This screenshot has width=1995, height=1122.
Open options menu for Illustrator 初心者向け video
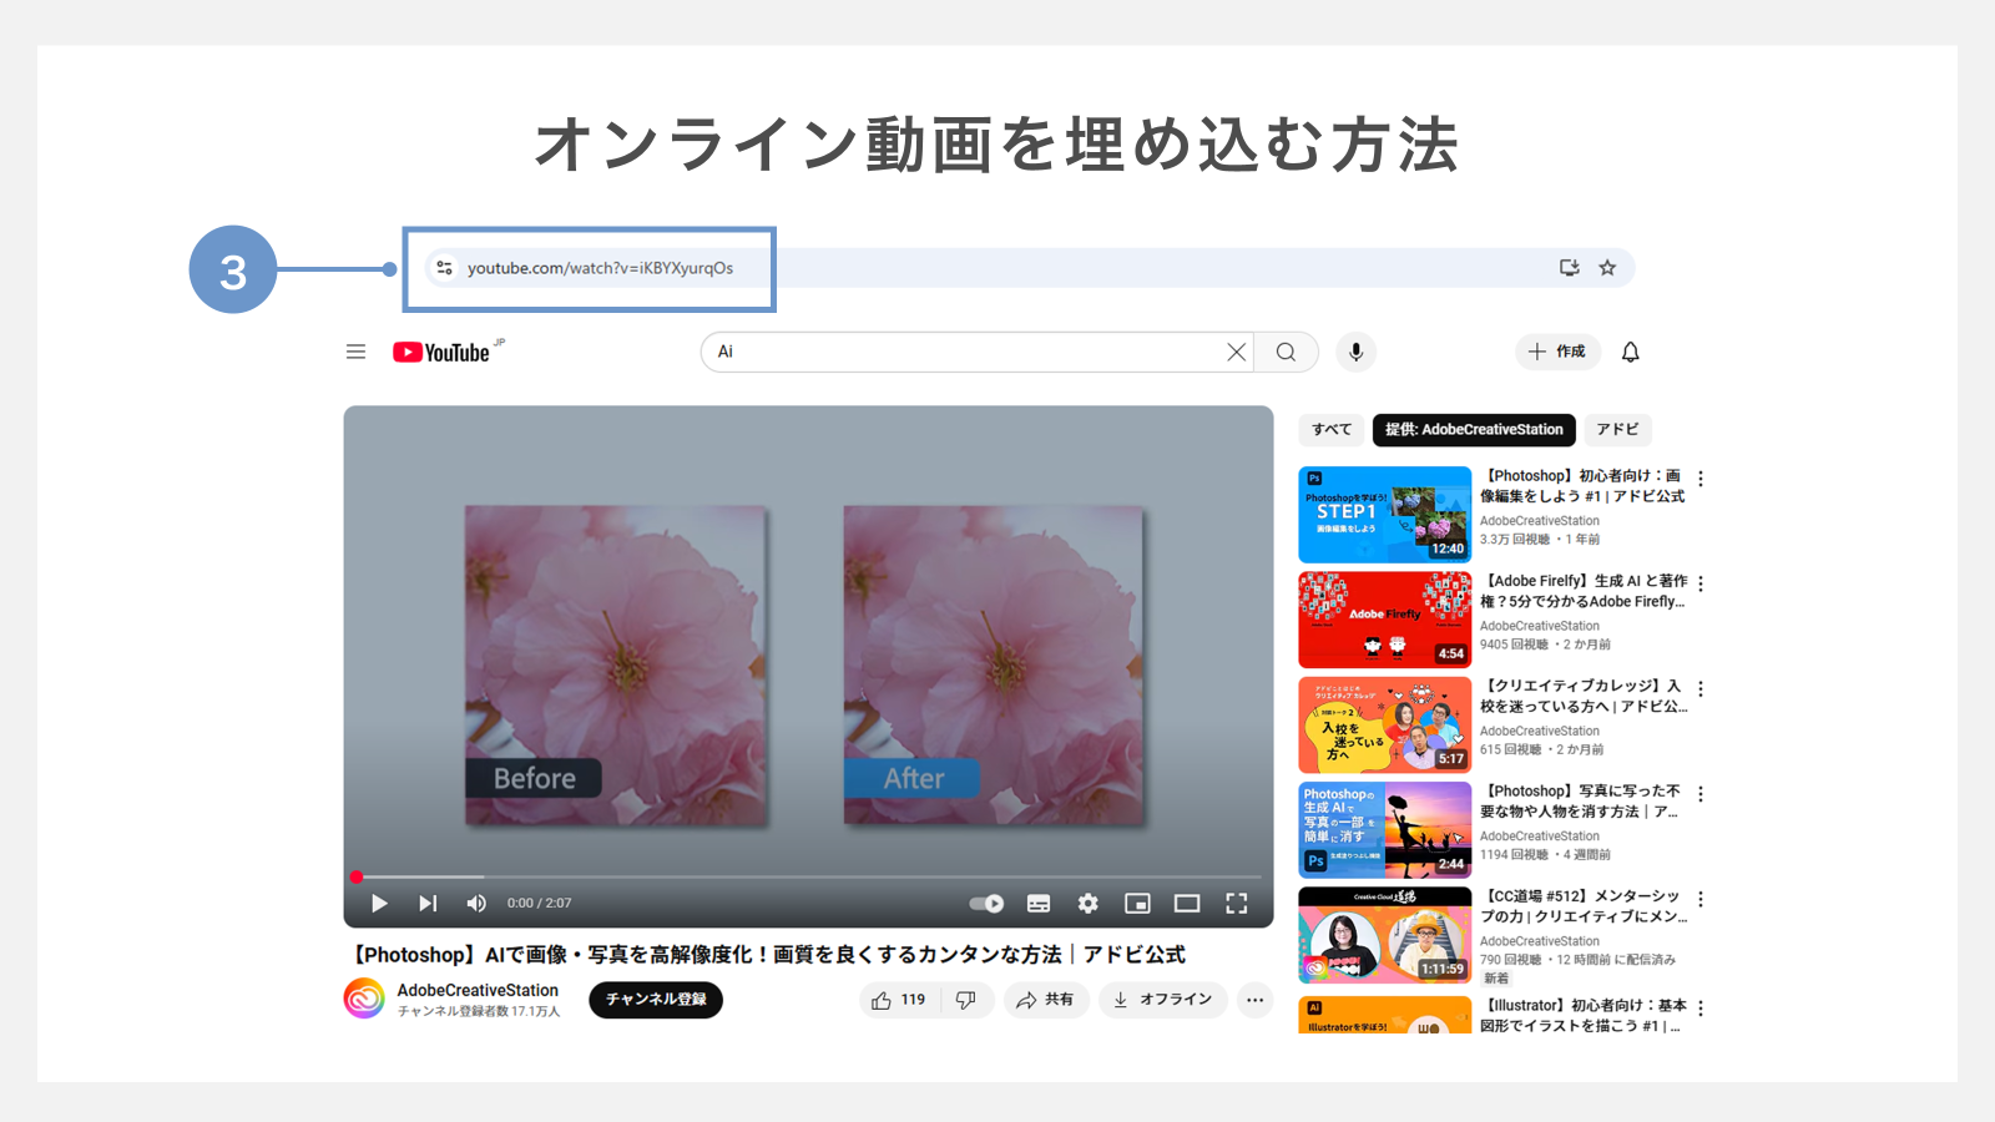pos(1701,1008)
